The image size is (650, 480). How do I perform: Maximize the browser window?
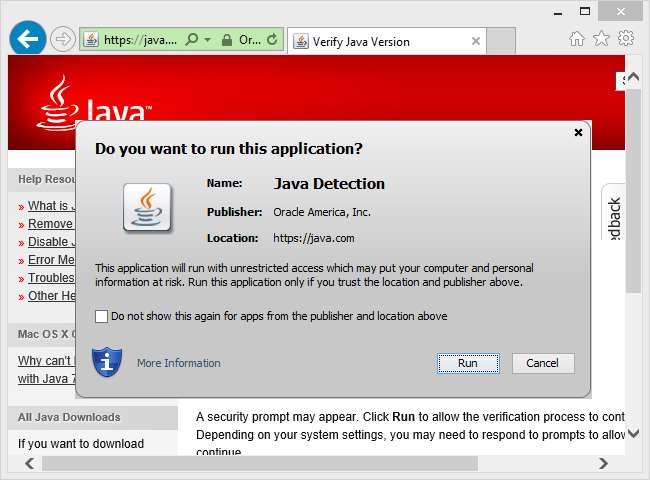(585, 12)
